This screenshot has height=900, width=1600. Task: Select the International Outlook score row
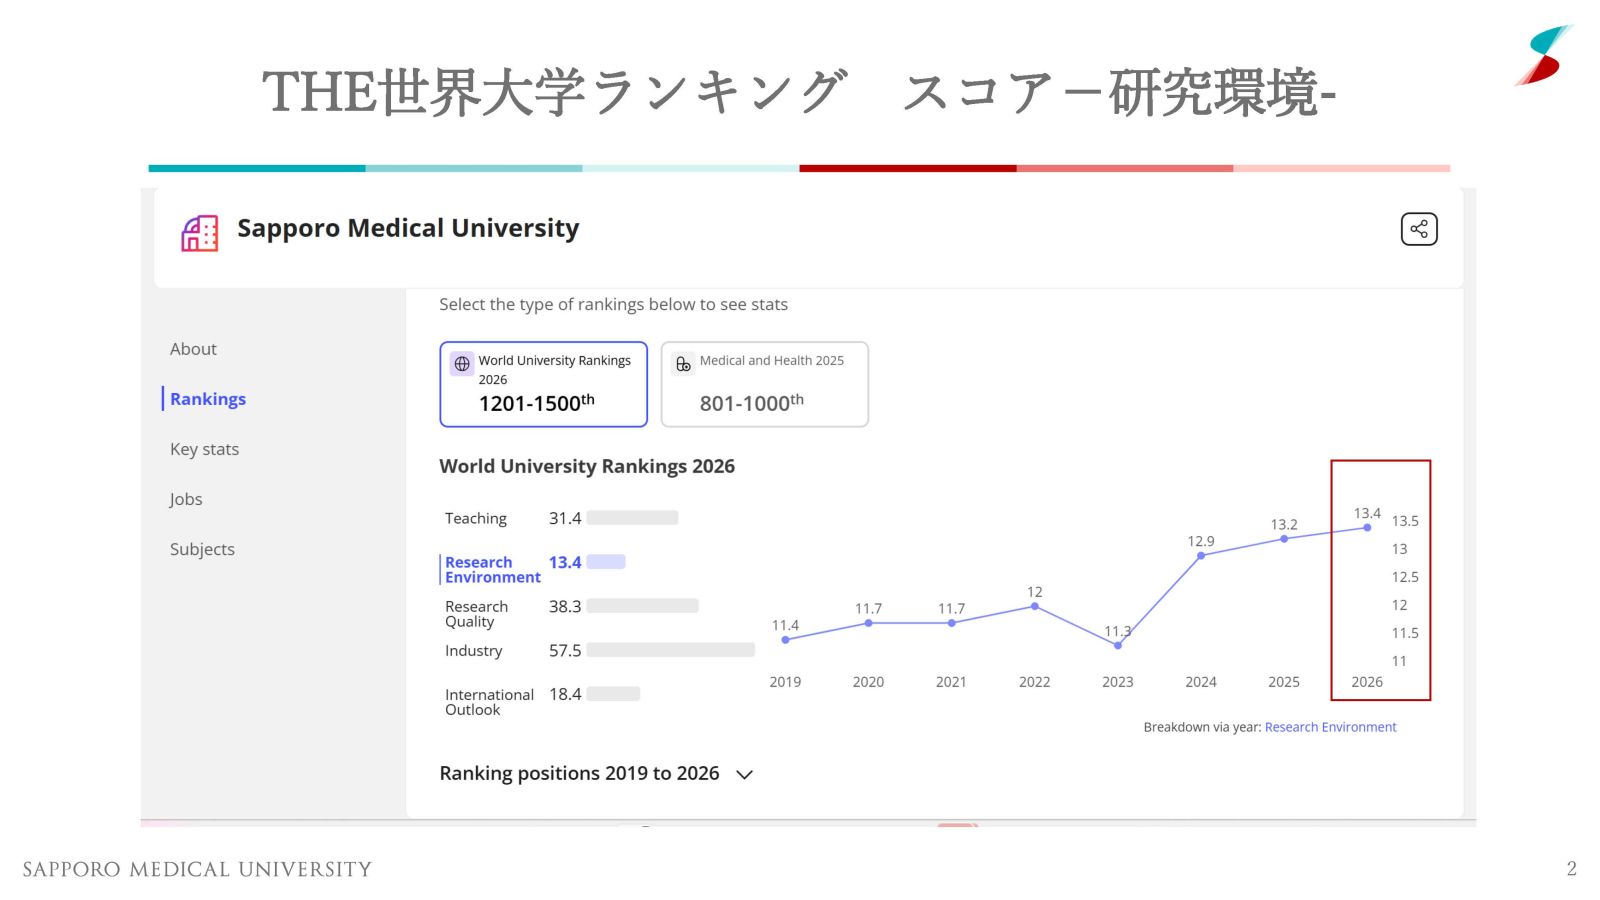[x=489, y=702]
